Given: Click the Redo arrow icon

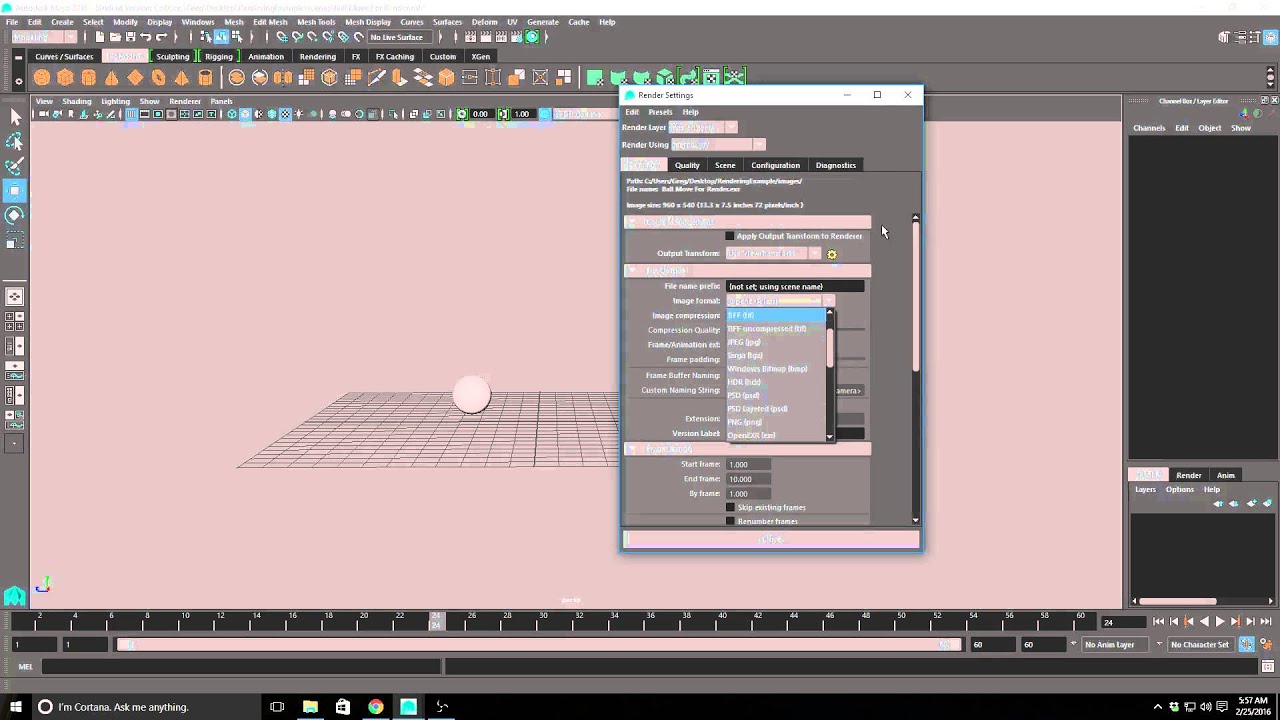Looking at the screenshot, I should pyautogui.click(x=162, y=37).
